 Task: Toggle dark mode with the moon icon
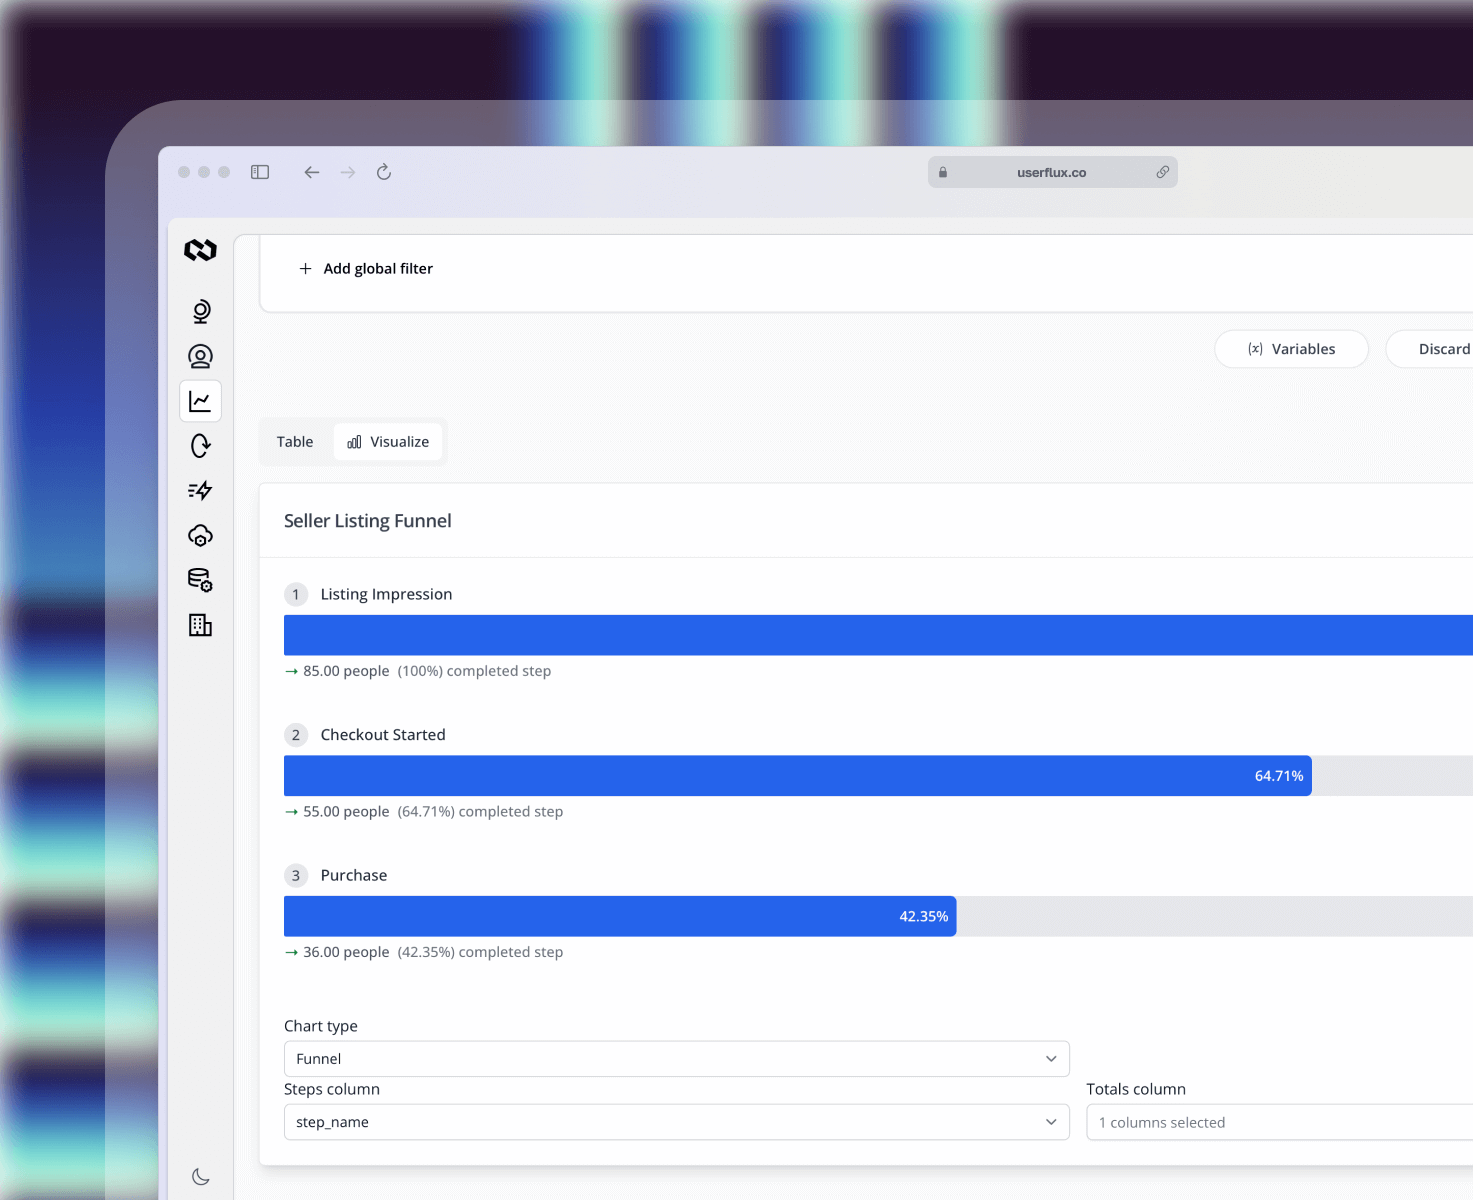[200, 1176]
